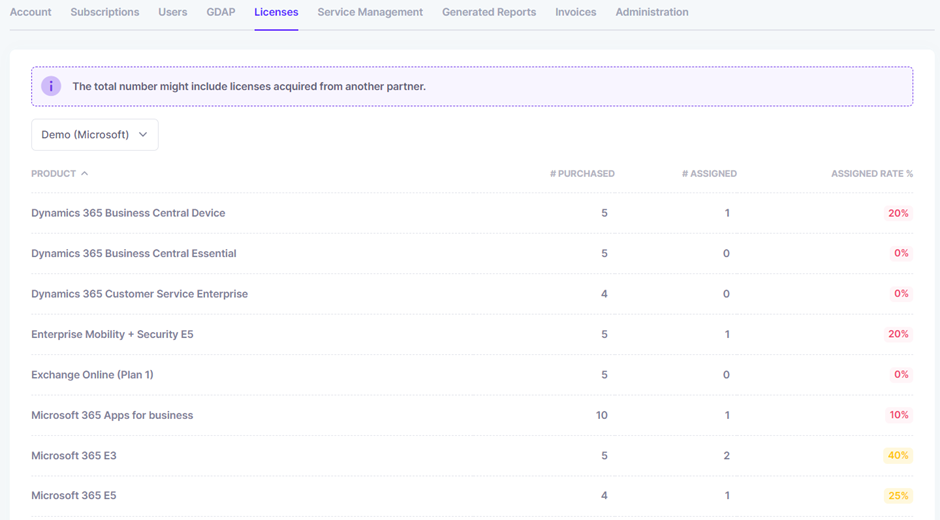
Task: Click the 25% badge for Microsoft 365 E5
Action: (x=898, y=495)
